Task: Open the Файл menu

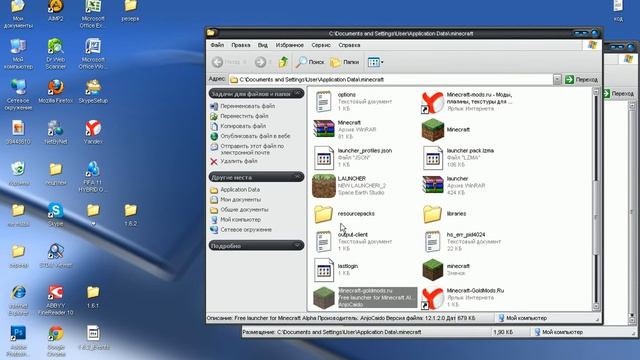Action: click(x=217, y=45)
